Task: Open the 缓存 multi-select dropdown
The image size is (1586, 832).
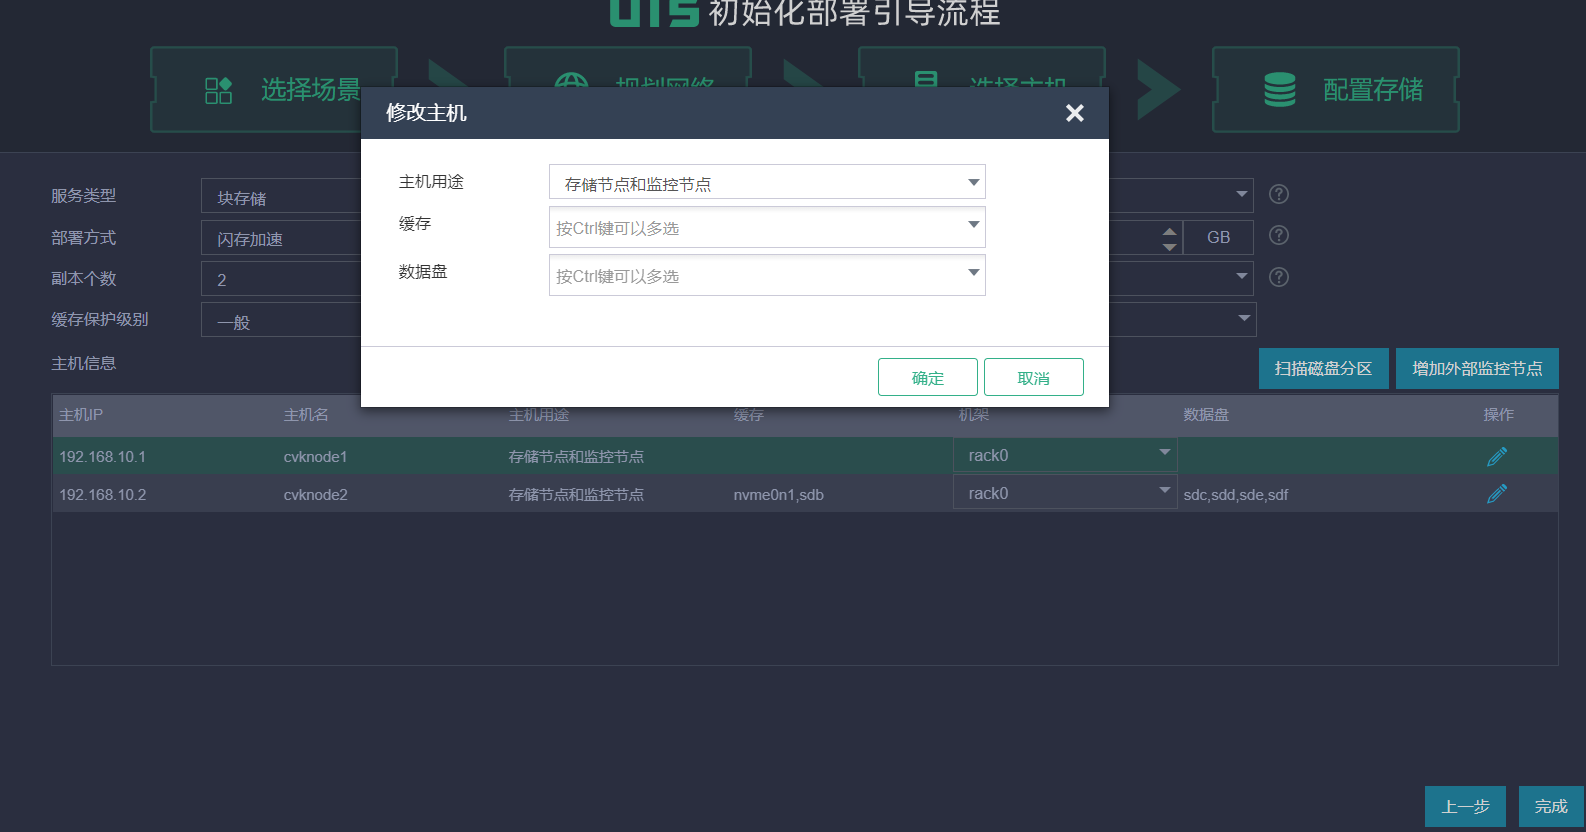Action: click(767, 227)
